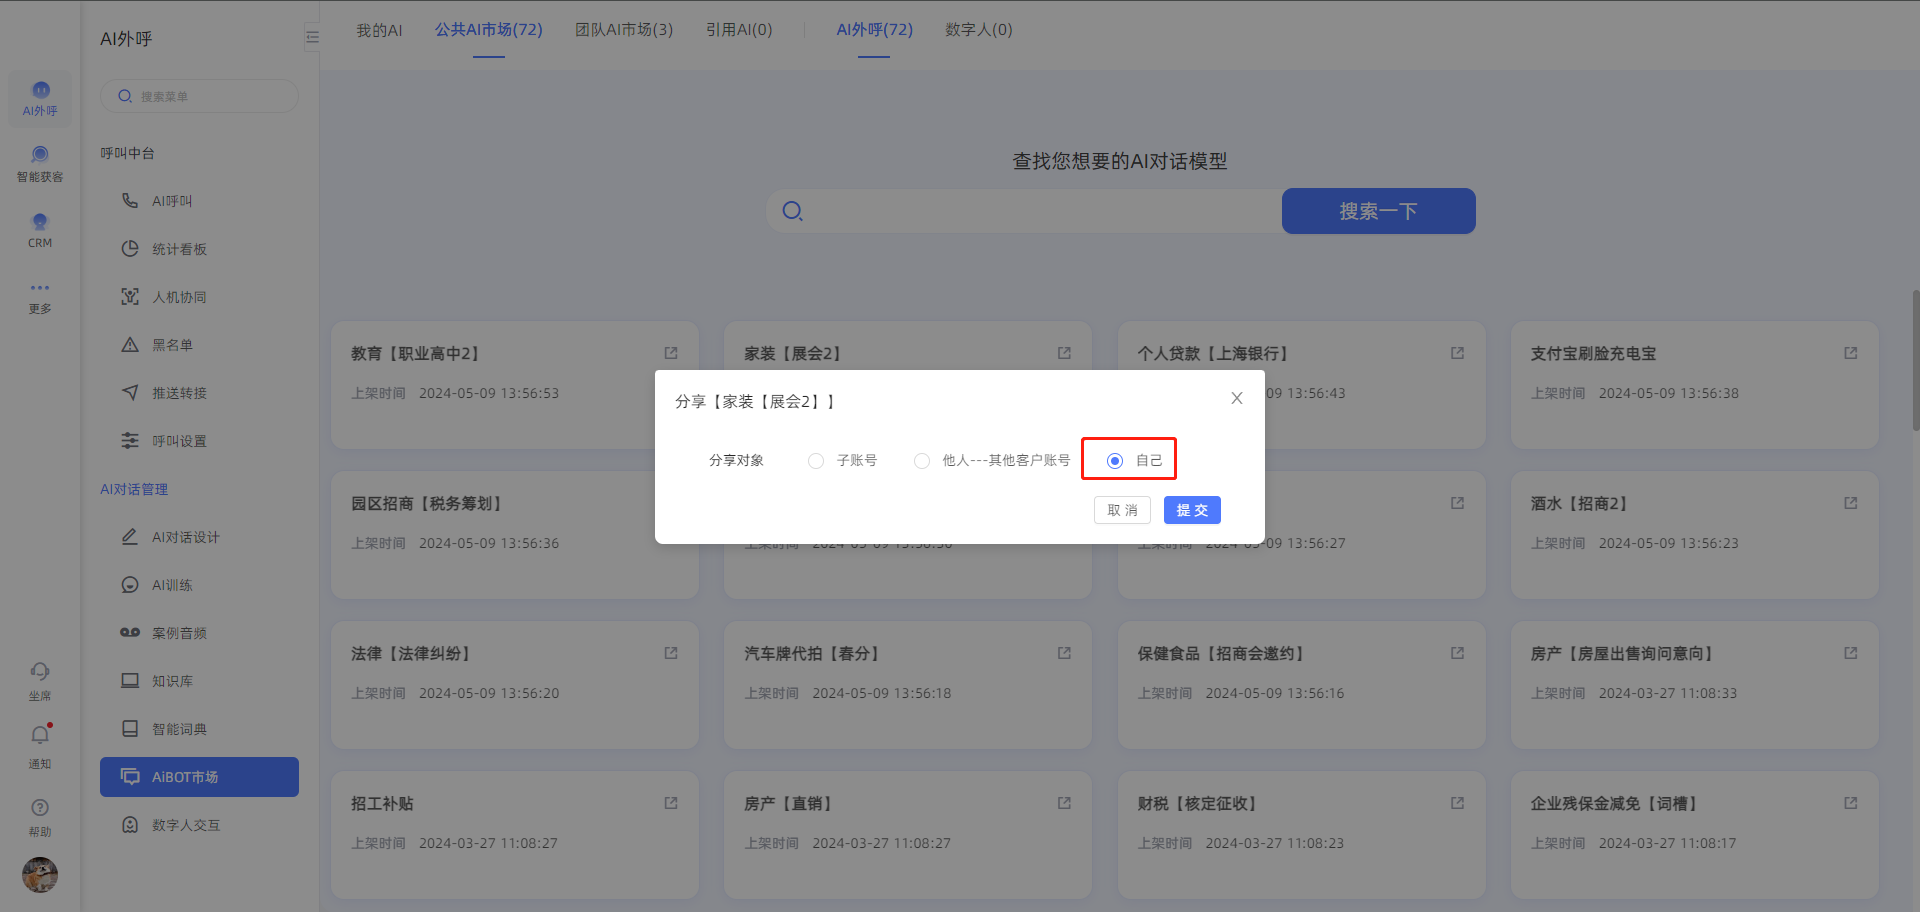
Task: Click the page vertical scrollbar
Action: [1915, 360]
